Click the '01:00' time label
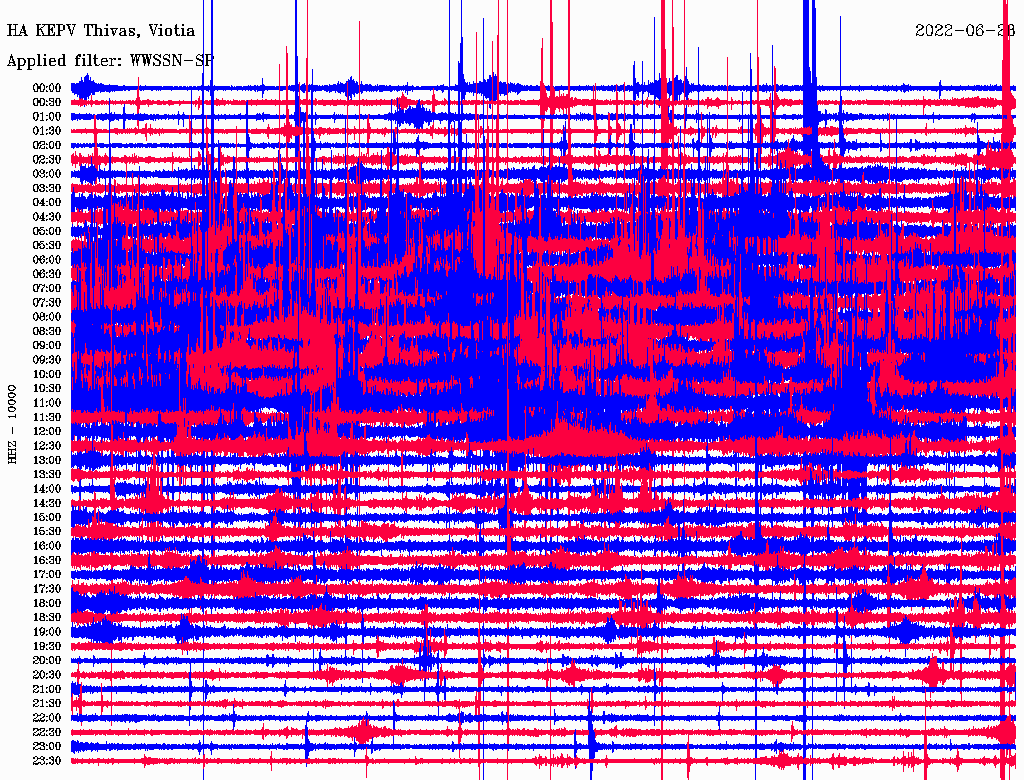Viewport: 1024px width, 780px height. pos(47,116)
